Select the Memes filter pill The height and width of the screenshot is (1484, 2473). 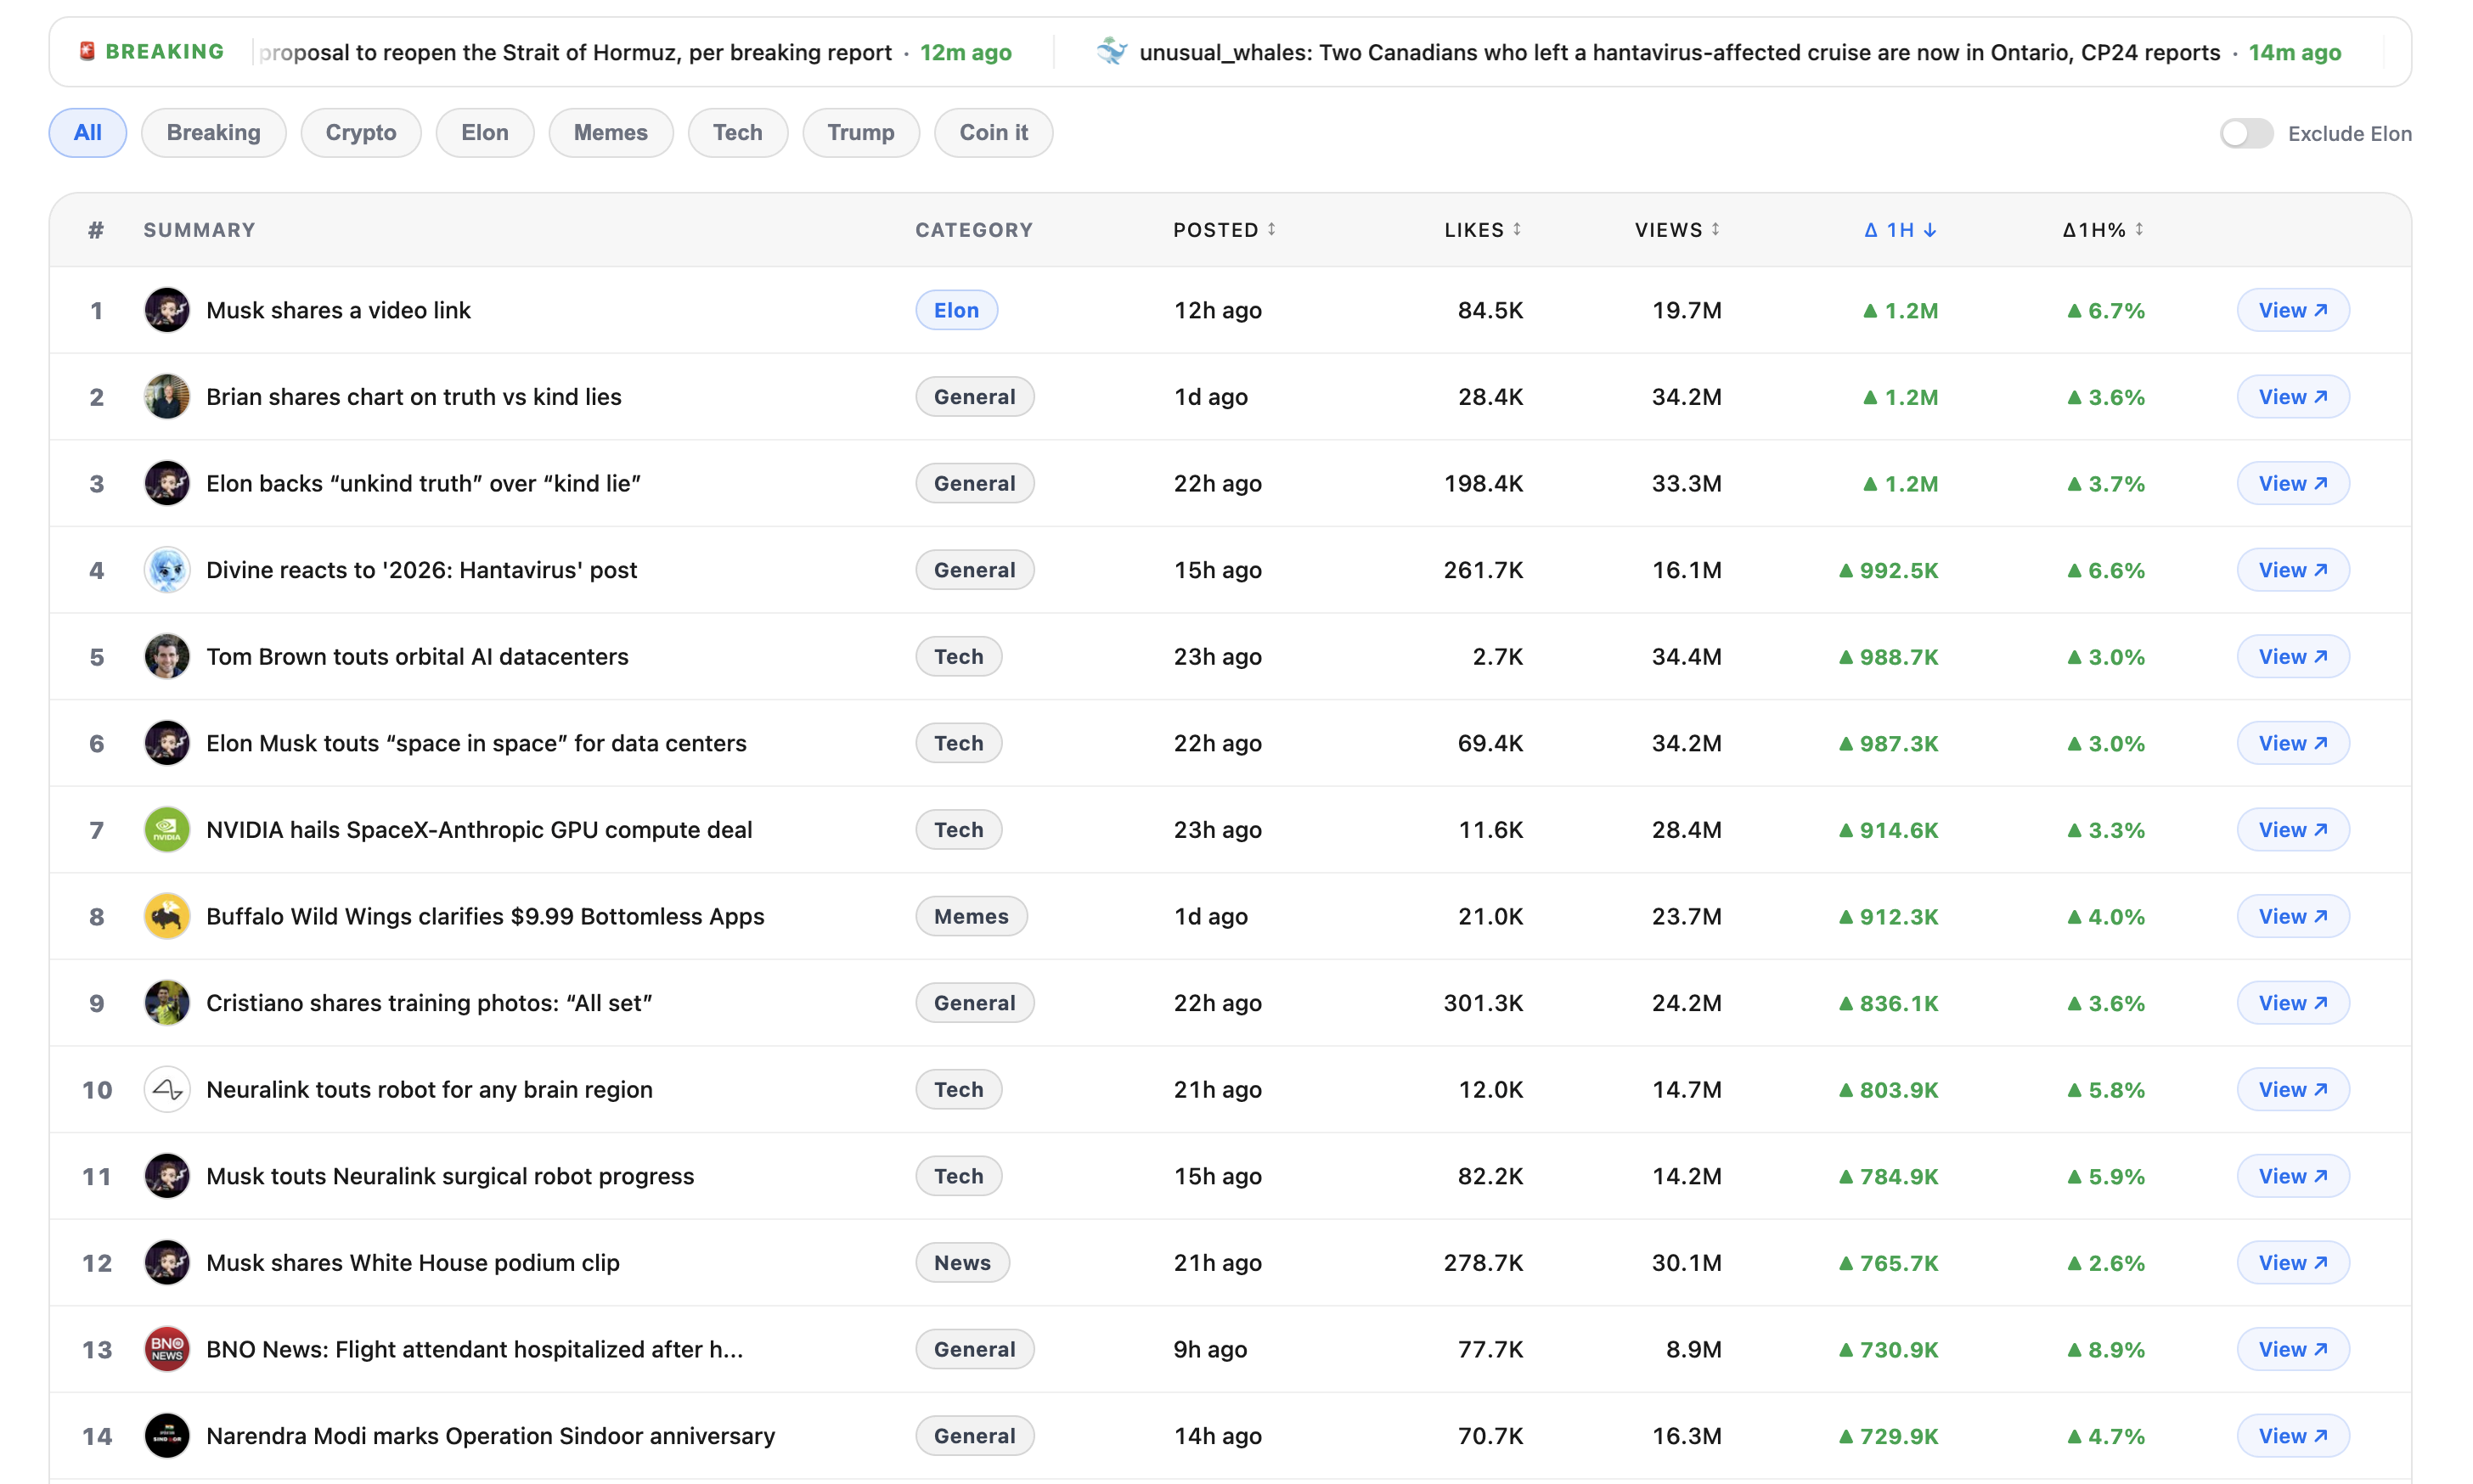[611, 133]
